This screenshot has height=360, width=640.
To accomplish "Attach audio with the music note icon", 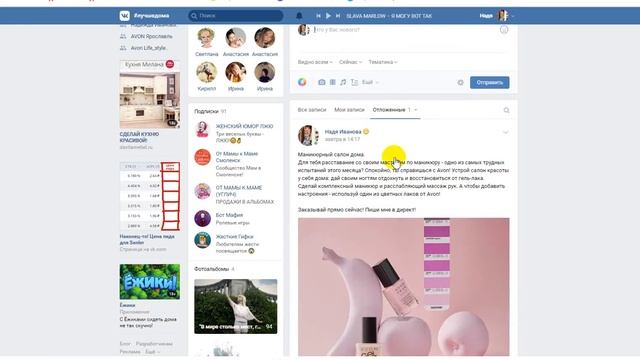I will pyautogui.click(x=343, y=82).
